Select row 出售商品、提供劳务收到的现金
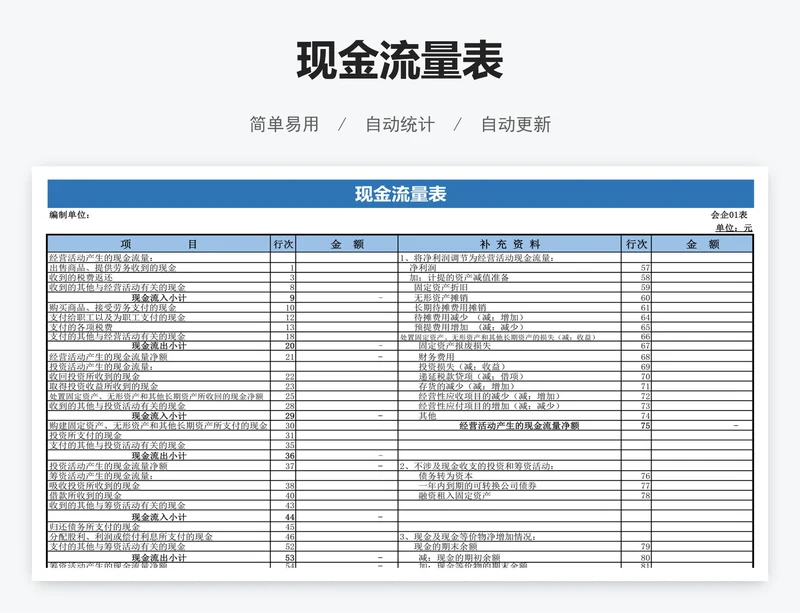This screenshot has width=800, height=613. pyautogui.click(x=113, y=267)
